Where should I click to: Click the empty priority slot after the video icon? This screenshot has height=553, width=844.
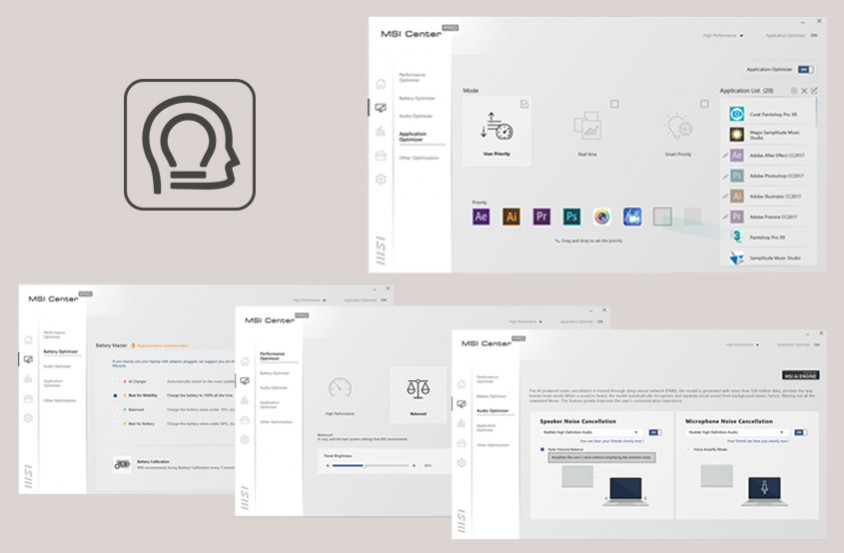point(662,216)
